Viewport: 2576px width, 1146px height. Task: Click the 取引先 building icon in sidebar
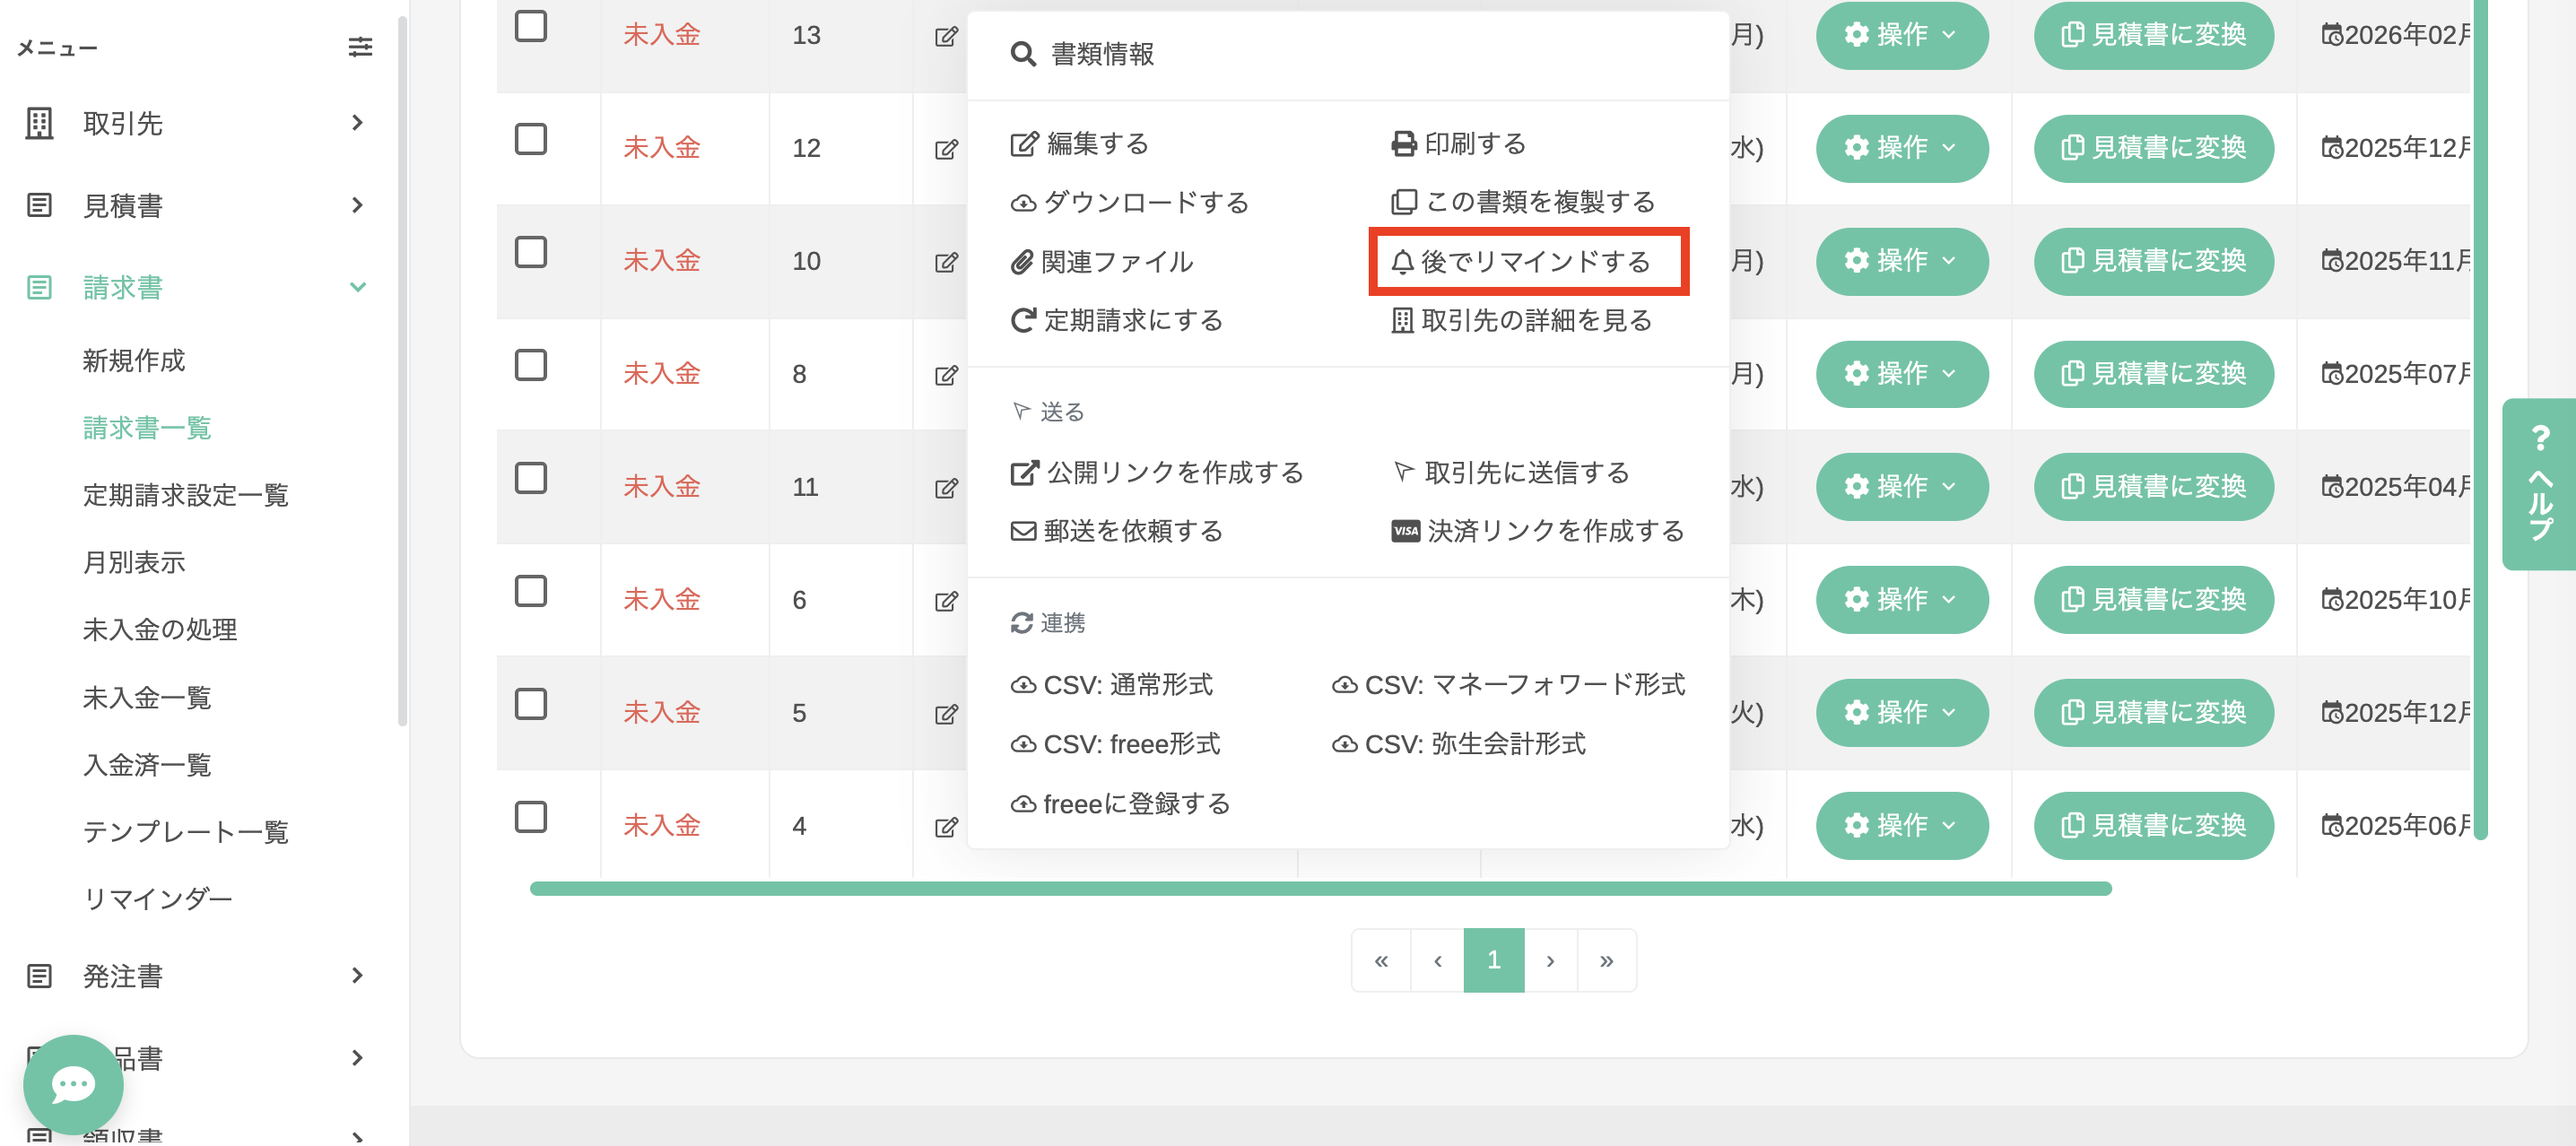coord(39,123)
